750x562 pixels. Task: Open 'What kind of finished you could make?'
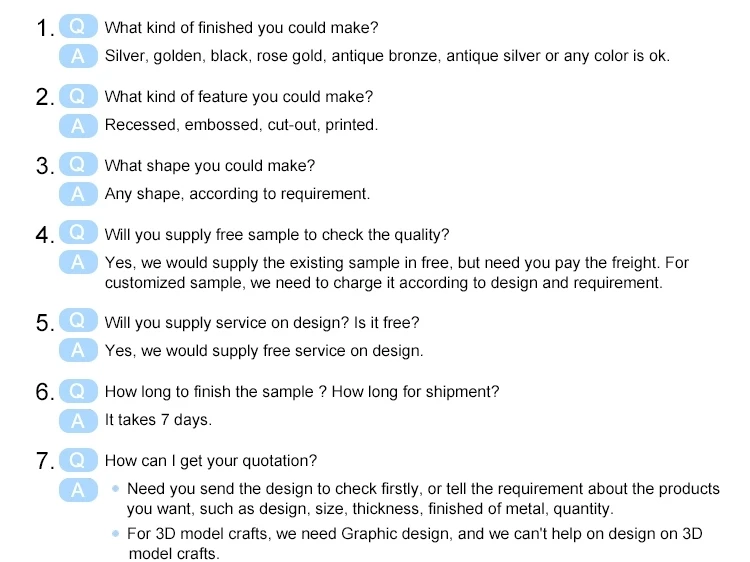[x=241, y=28]
